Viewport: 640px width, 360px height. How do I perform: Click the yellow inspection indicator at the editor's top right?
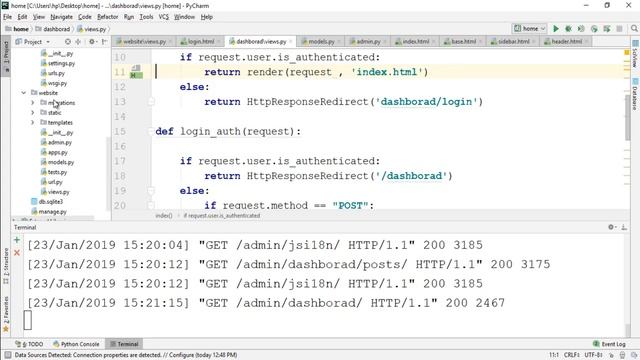coord(627,52)
